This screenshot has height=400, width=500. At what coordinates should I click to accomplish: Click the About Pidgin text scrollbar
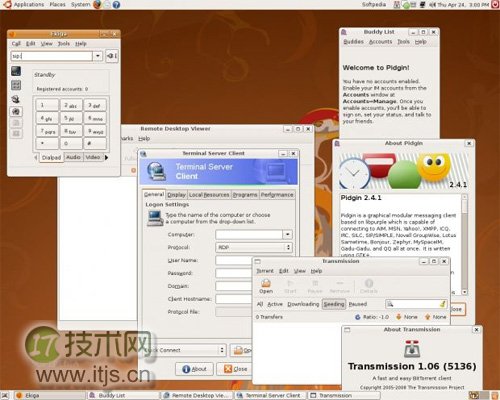pos(464,244)
